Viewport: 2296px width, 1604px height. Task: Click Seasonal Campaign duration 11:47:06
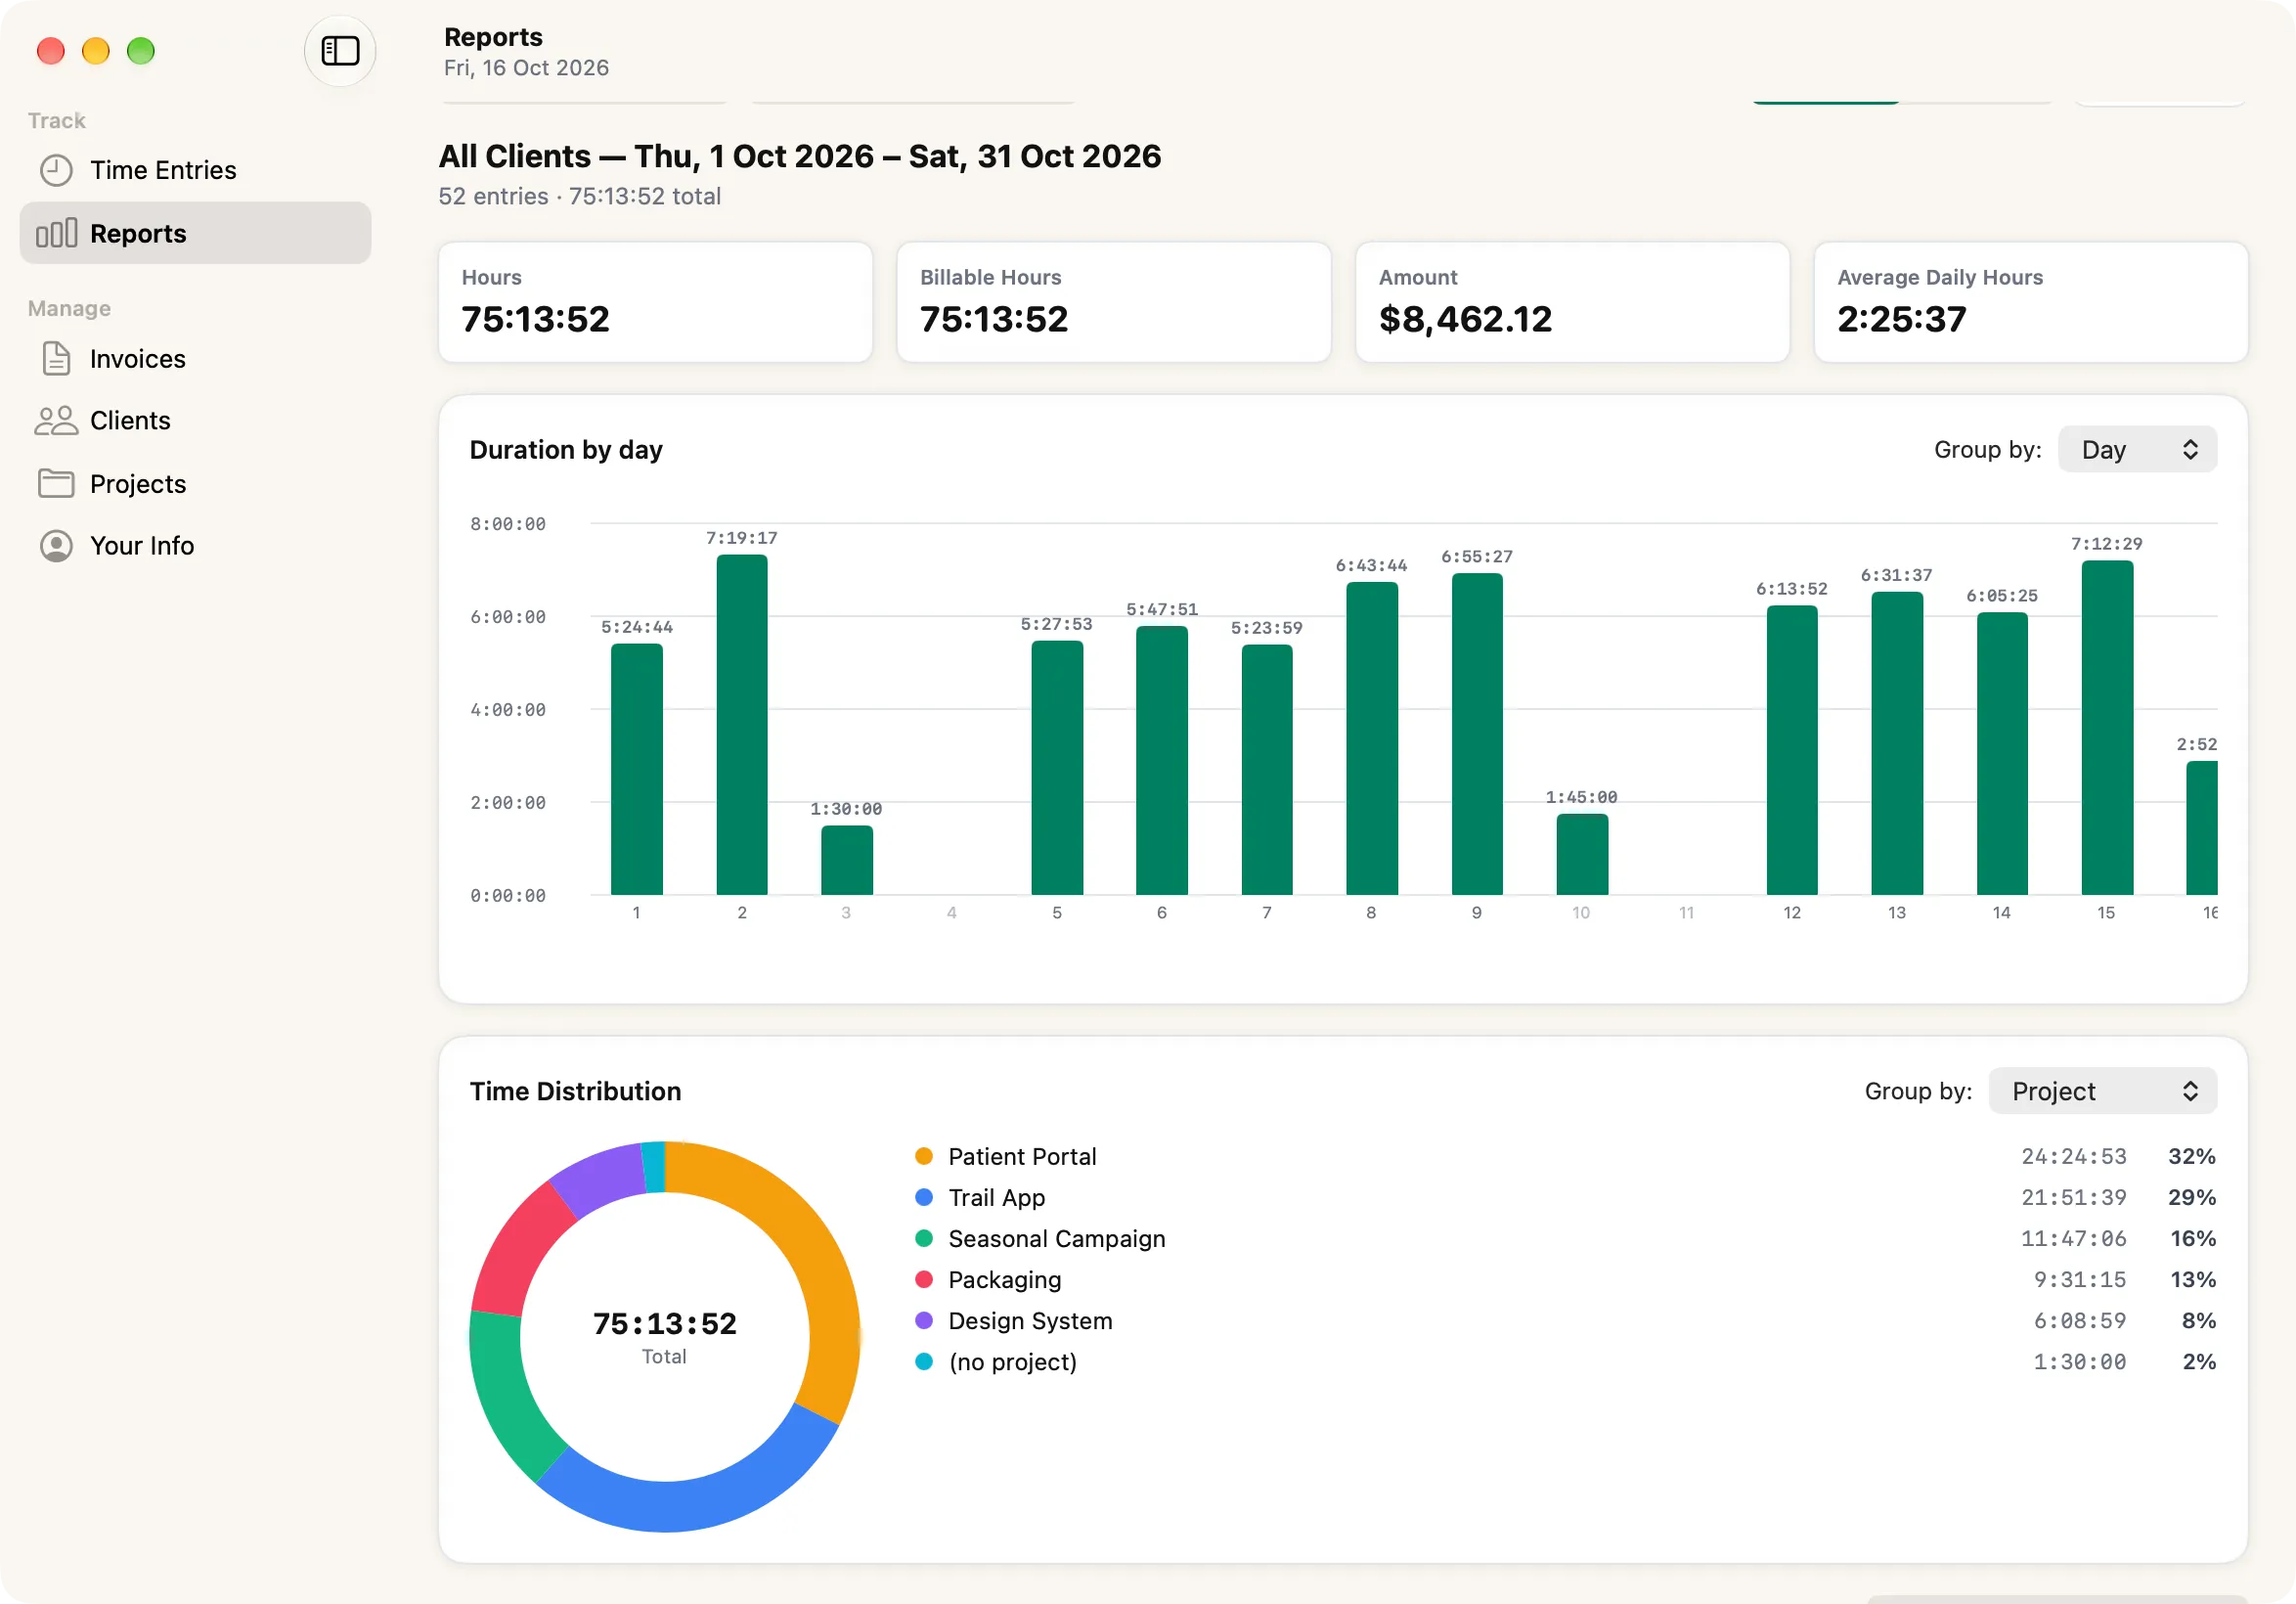(2074, 1238)
